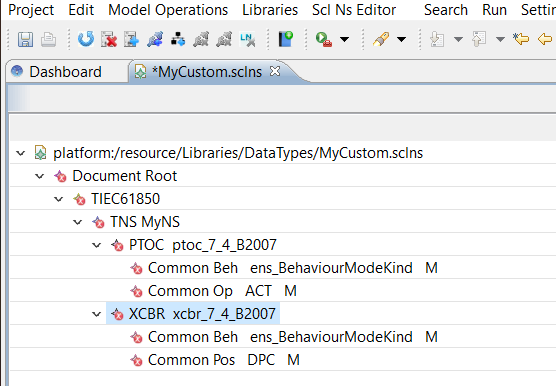The image size is (556, 386).
Task: Click the last edit location arrow icon
Action: (521, 38)
